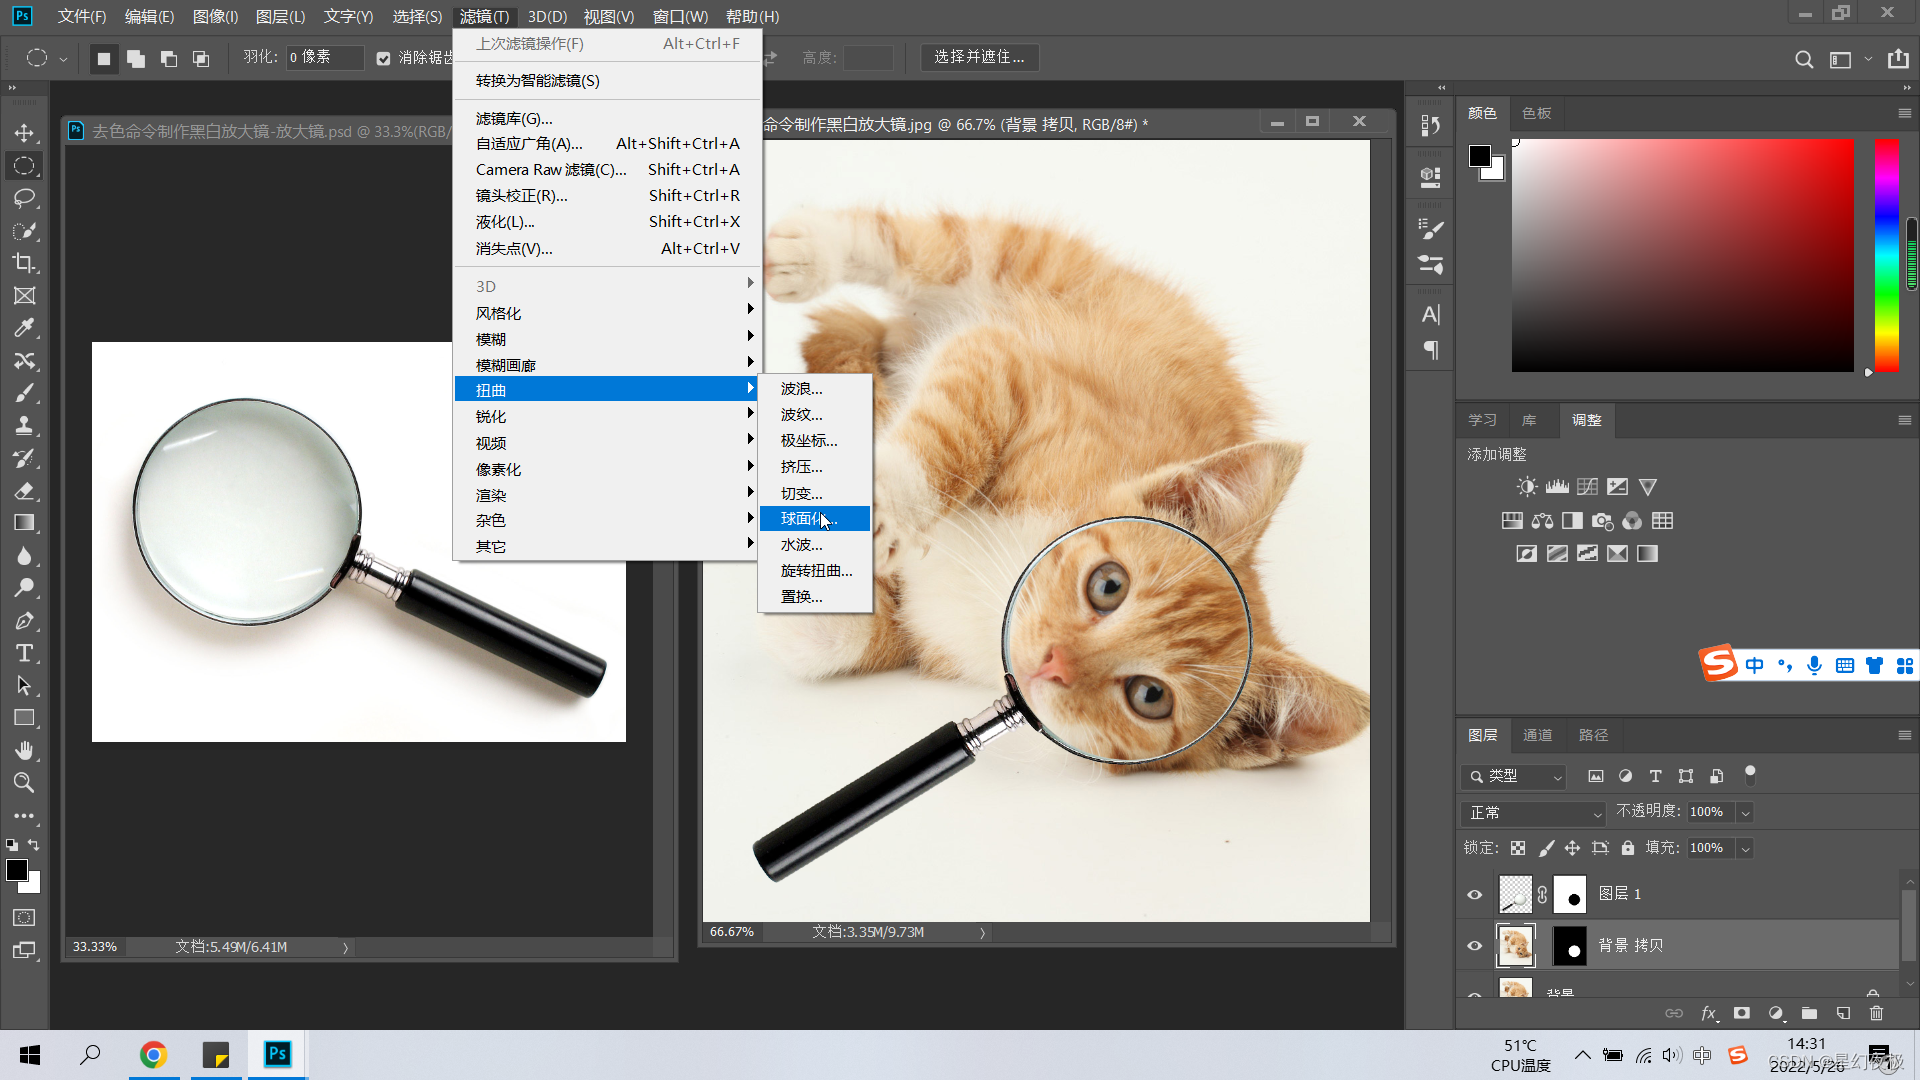Viewport: 1920px width, 1080px height.
Task: Open the layer filter 类型 dropdown
Action: (1514, 776)
